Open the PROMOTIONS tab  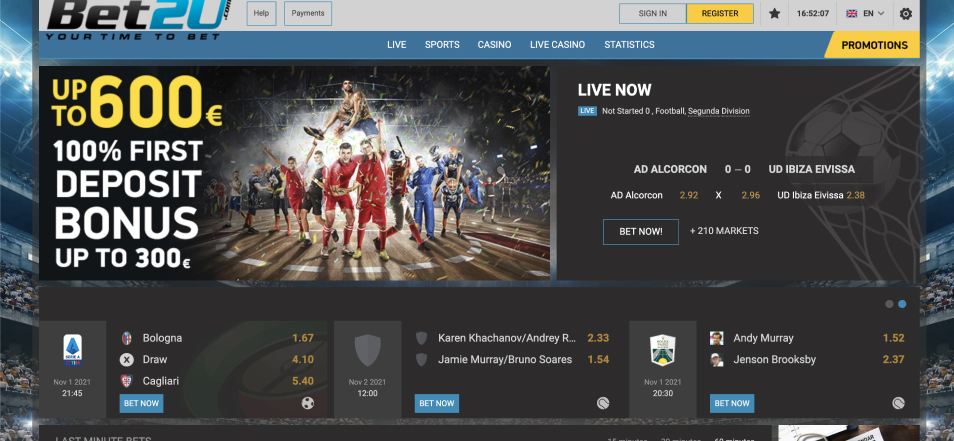(x=874, y=45)
